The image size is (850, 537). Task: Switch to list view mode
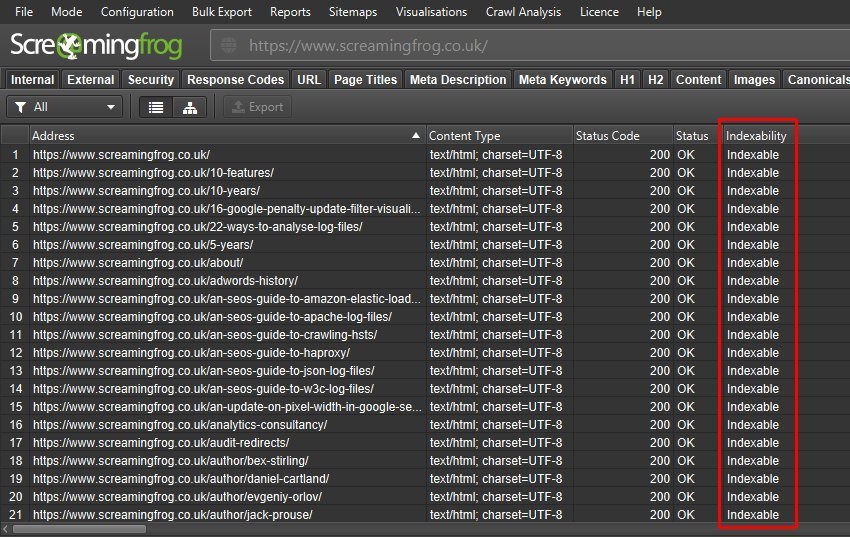(x=155, y=107)
